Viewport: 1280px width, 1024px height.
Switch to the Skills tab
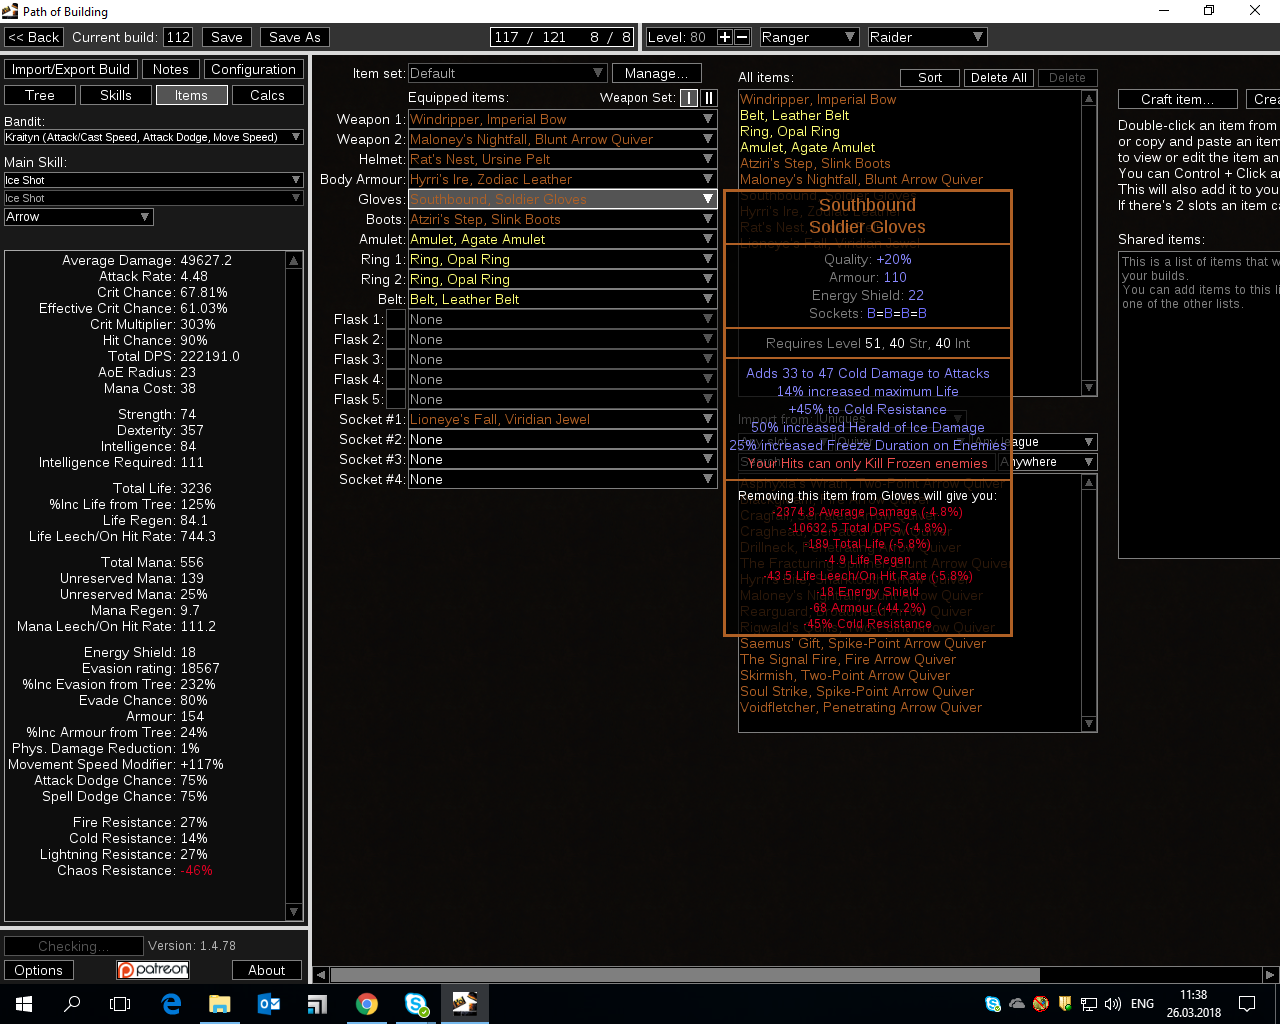pyautogui.click(x=116, y=95)
